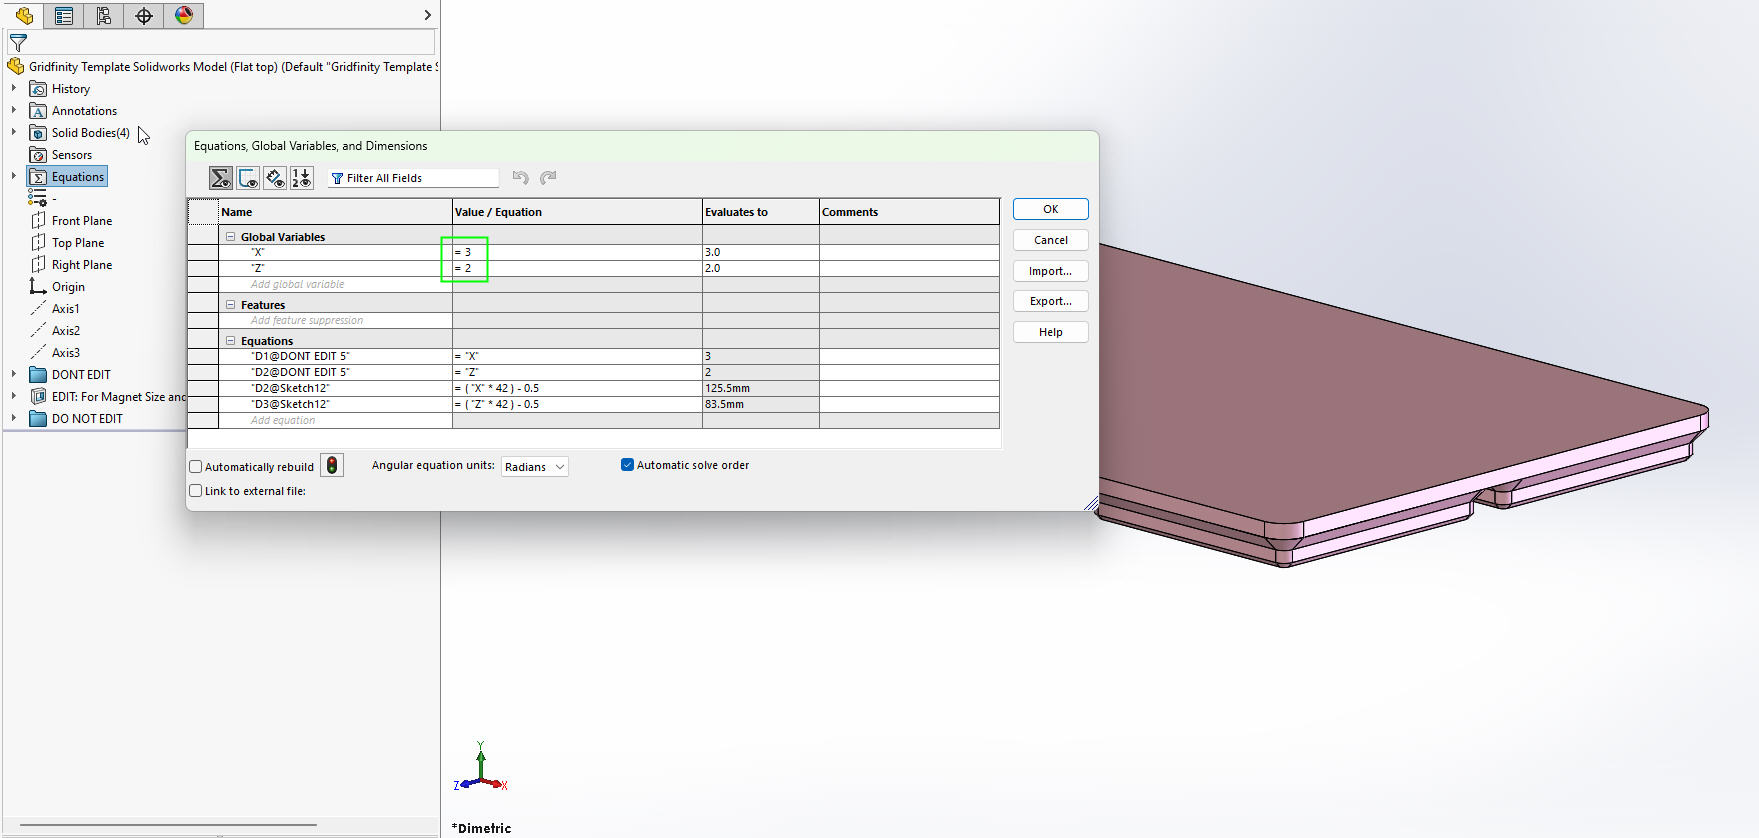
Task: Collapse the Global Variables section
Action: coord(231,237)
